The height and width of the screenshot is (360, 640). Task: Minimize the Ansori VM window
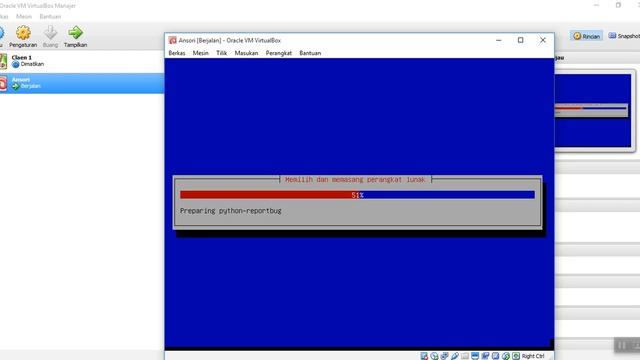point(498,40)
